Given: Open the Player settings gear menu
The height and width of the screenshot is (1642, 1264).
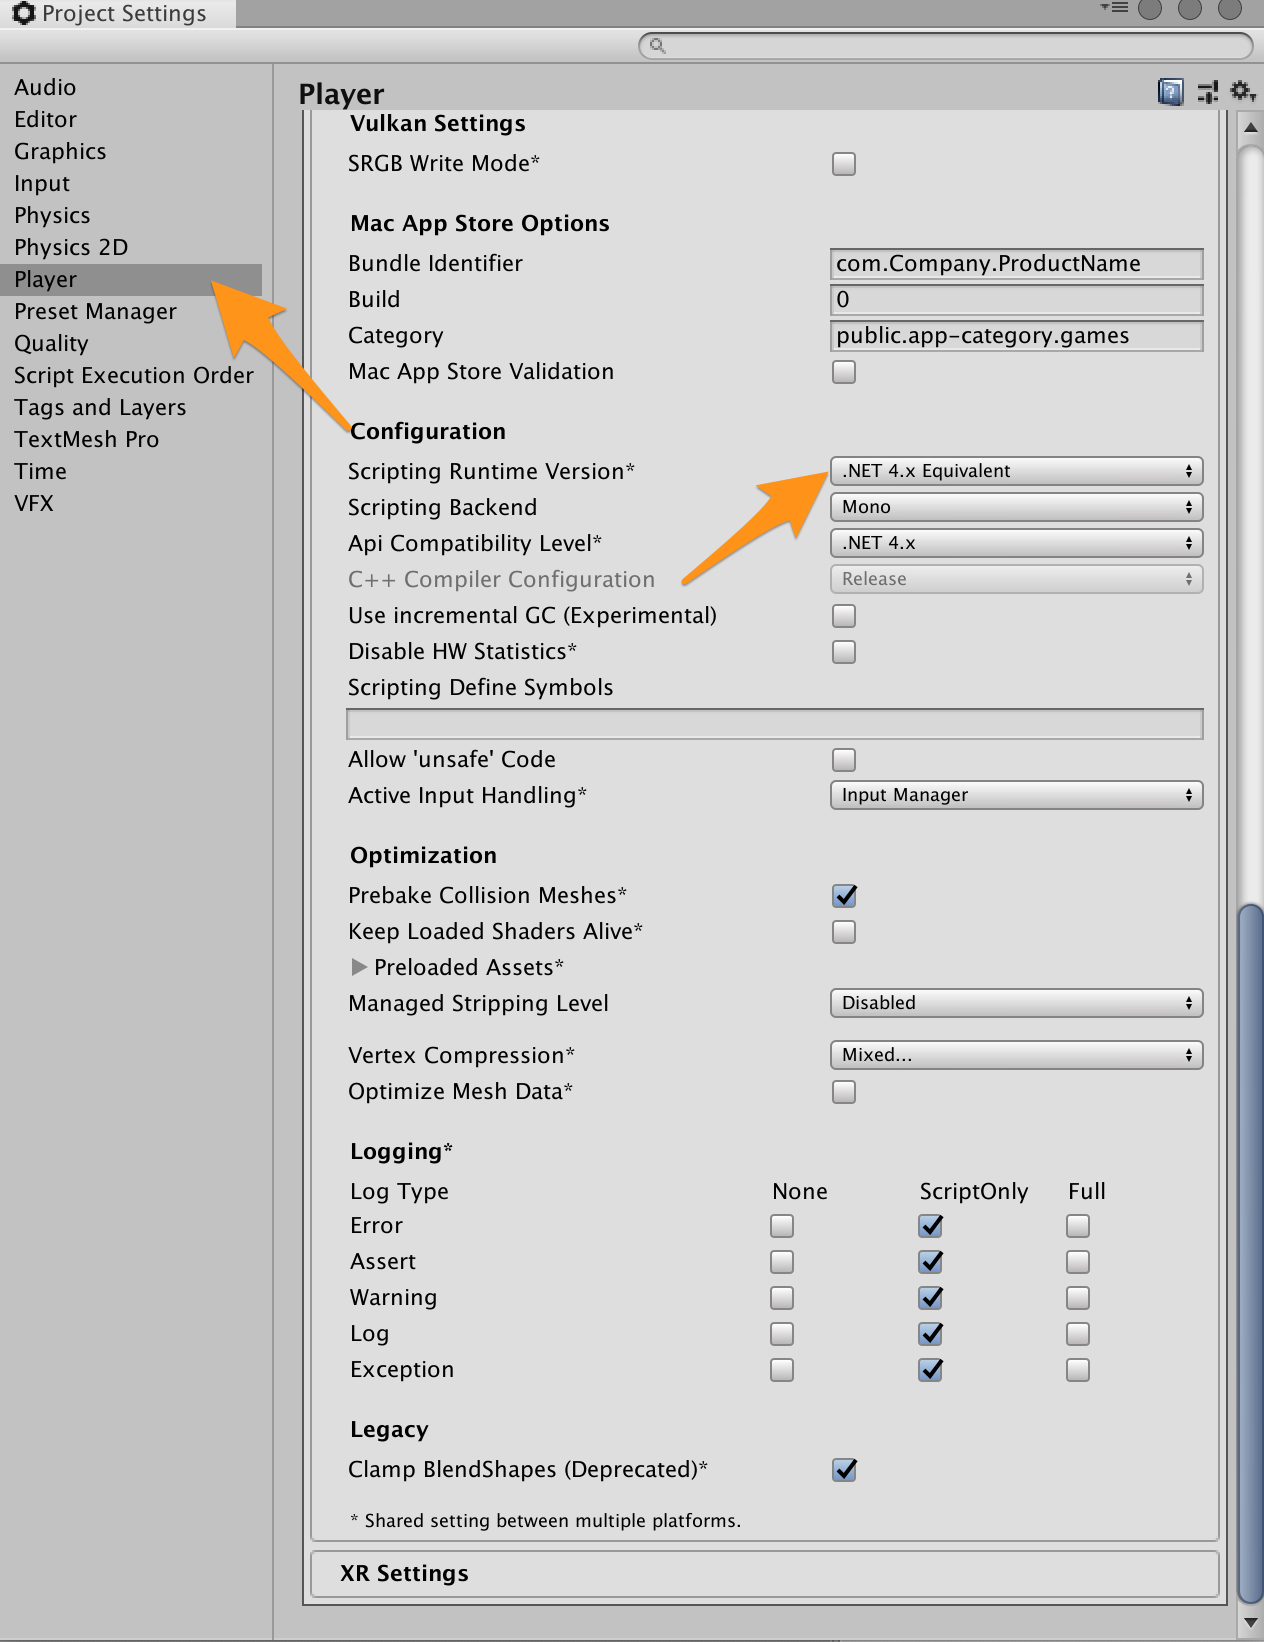Looking at the screenshot, I should (1243, 91).
